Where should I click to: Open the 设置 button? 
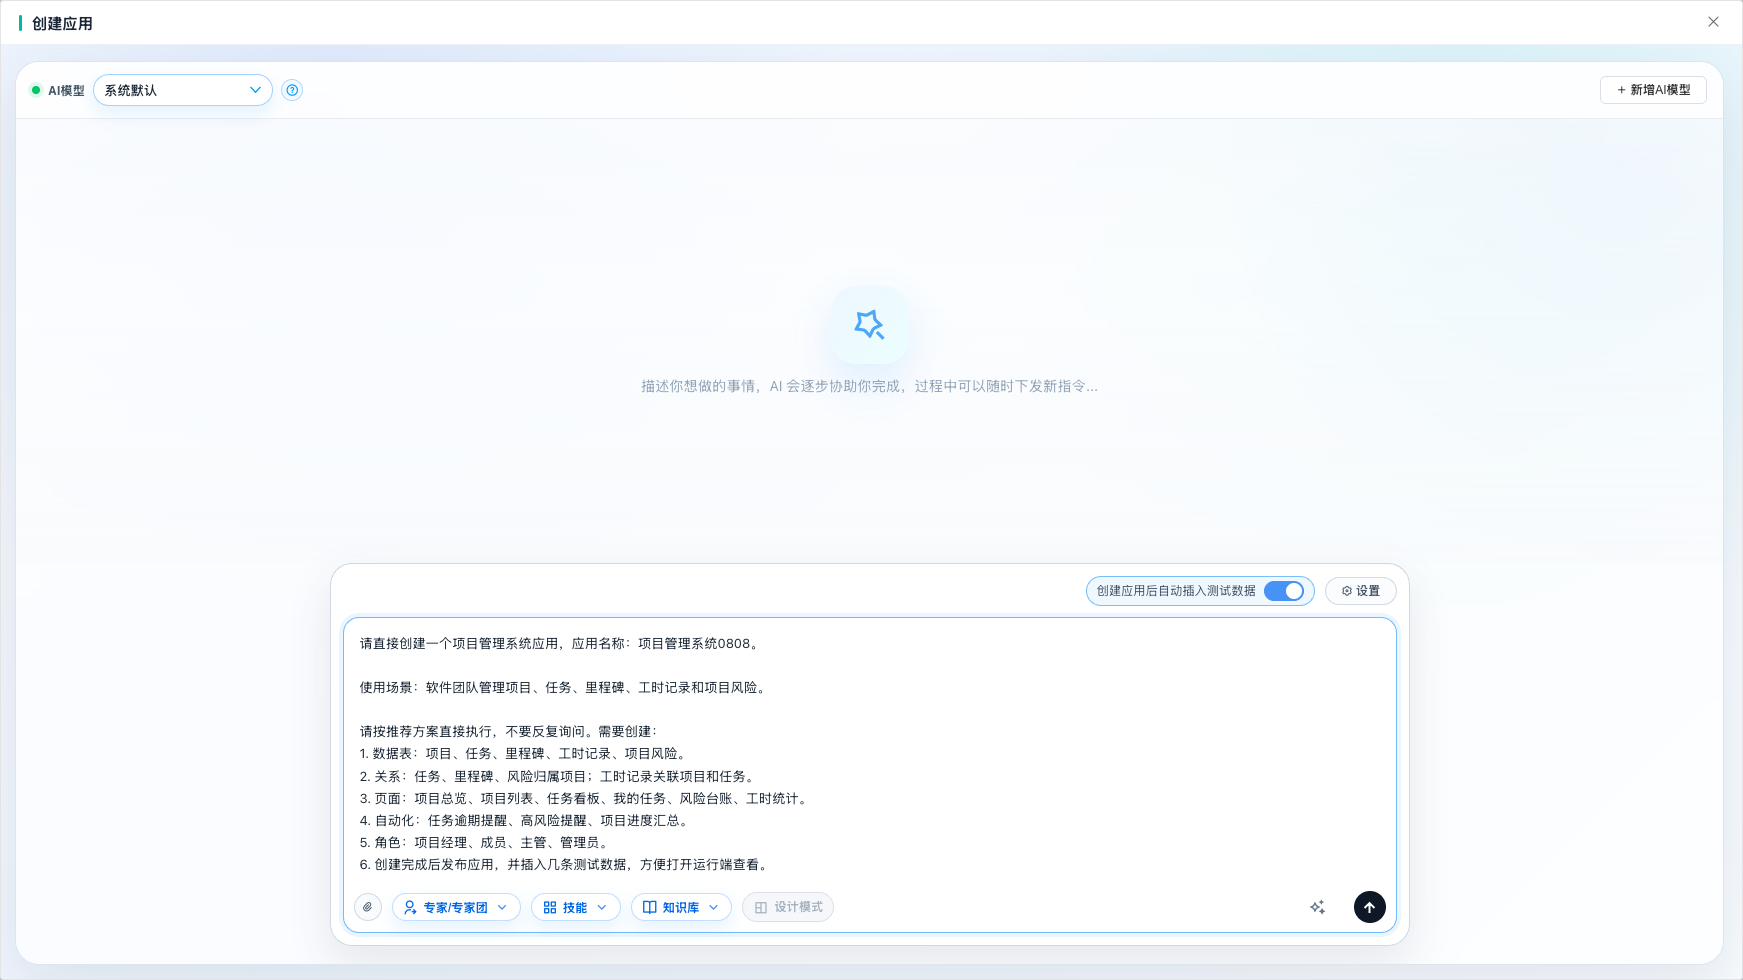pos(1360,591)
